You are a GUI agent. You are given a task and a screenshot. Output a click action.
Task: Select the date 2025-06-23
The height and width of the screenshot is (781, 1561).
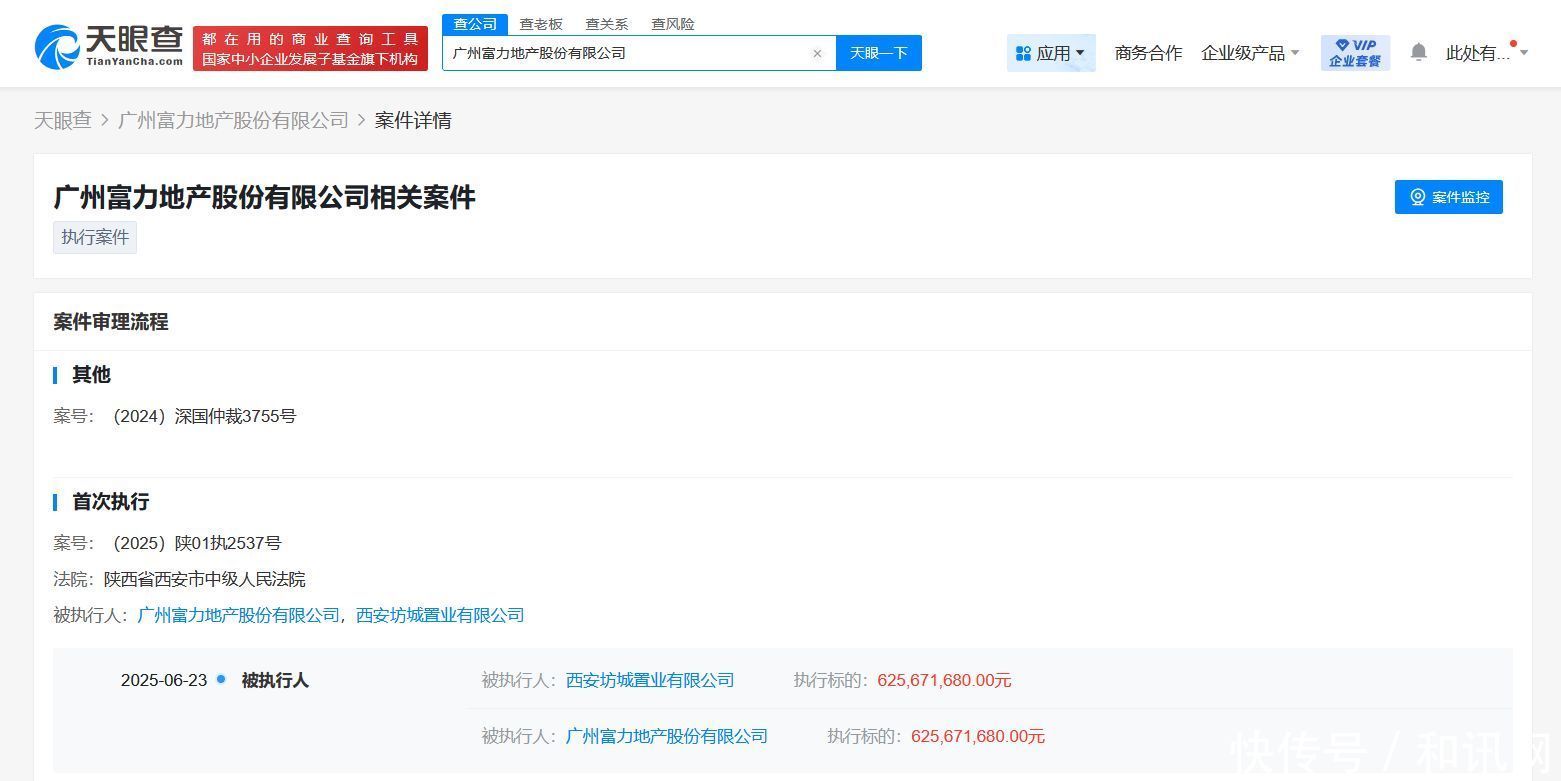pyautogui.click(x=164, y=680)
